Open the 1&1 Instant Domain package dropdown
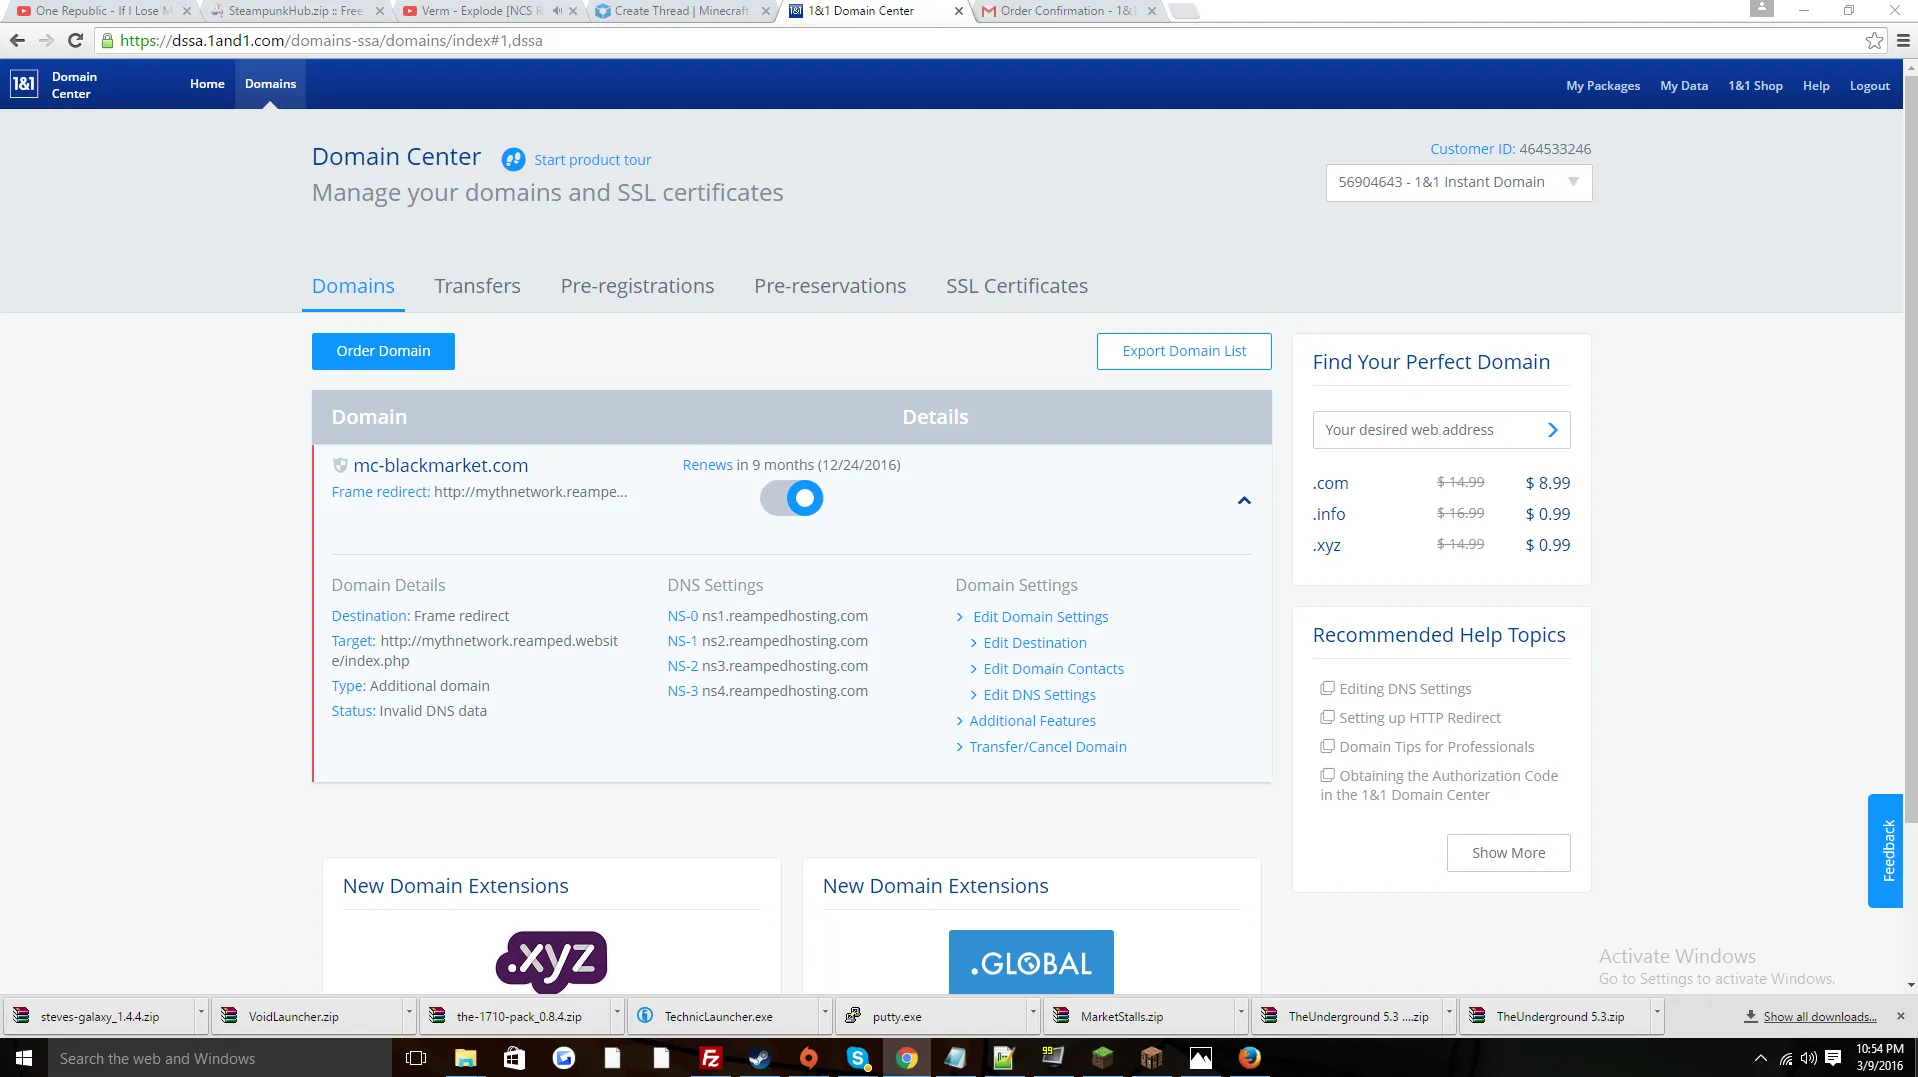This screenshot has height=1077, width=1918. 1458,183
